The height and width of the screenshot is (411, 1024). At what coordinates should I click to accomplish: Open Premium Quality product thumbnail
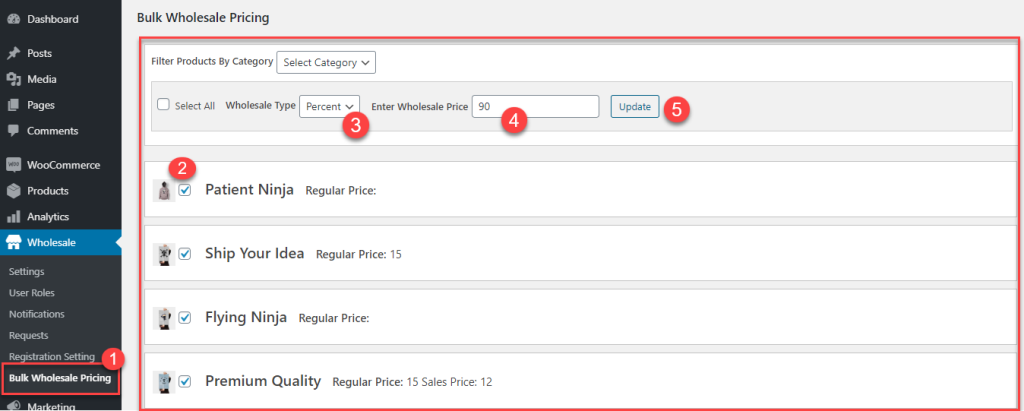[x=164, y=382]
